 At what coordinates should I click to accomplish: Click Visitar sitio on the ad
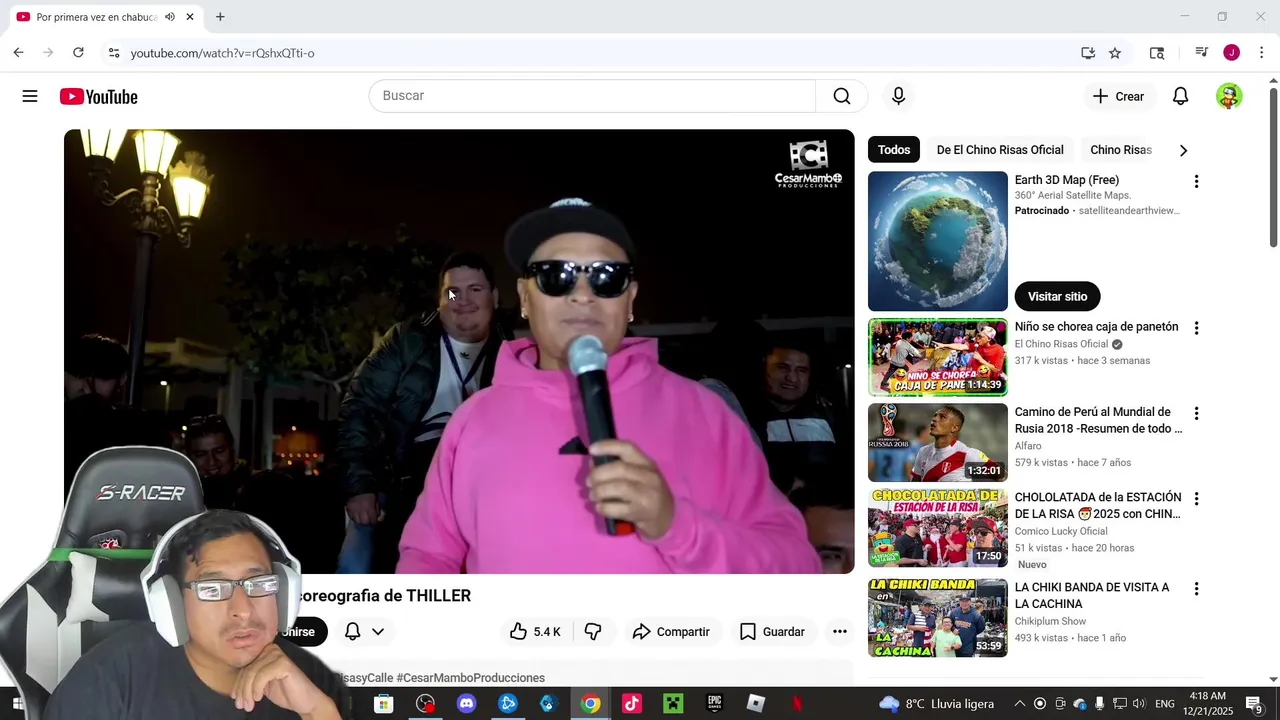(x=1057, y=296)
